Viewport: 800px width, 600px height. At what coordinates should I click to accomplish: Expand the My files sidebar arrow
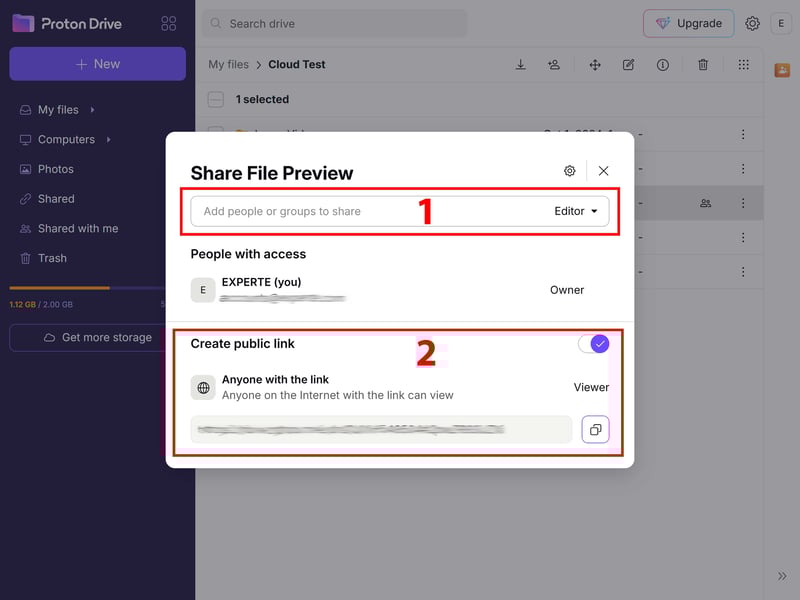(92, 110)
